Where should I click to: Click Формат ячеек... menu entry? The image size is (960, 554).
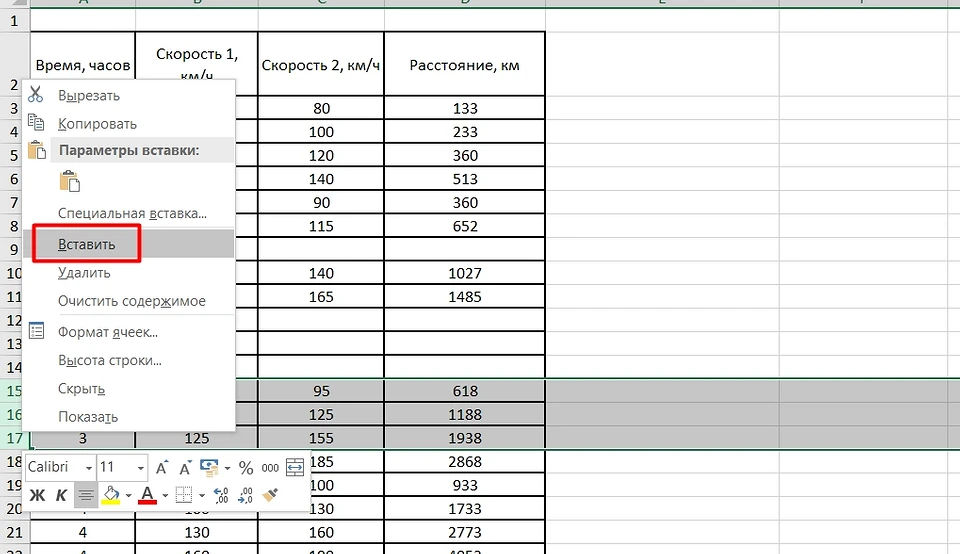click(x=108, y=332)
